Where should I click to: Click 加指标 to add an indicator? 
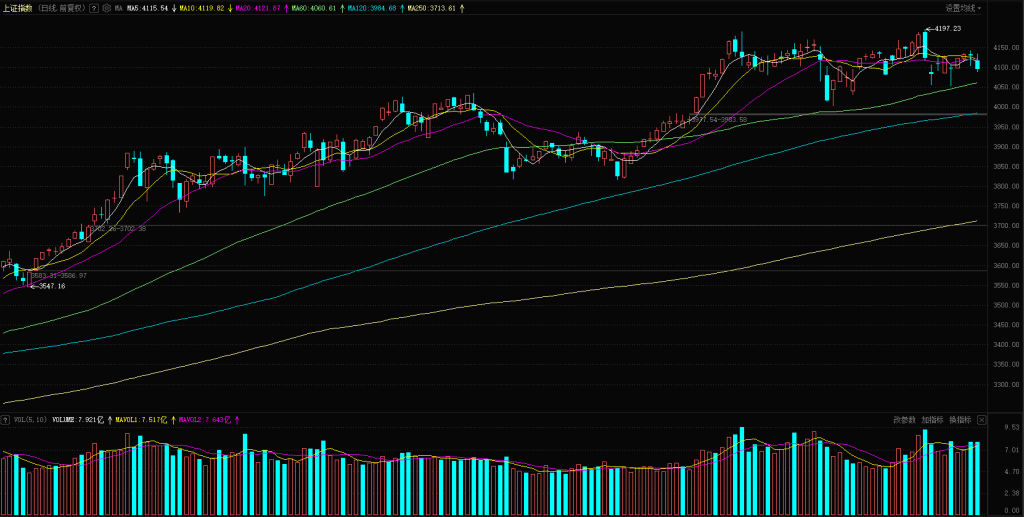coord(932,420)
